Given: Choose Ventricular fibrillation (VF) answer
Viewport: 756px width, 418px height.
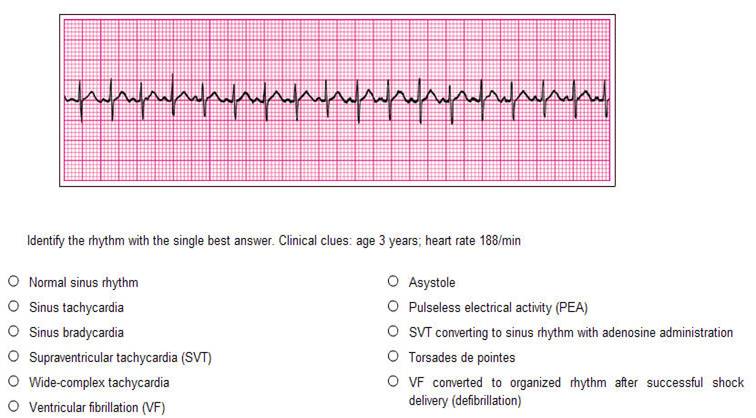Looking at the screenshot, I should click(14, 406).
